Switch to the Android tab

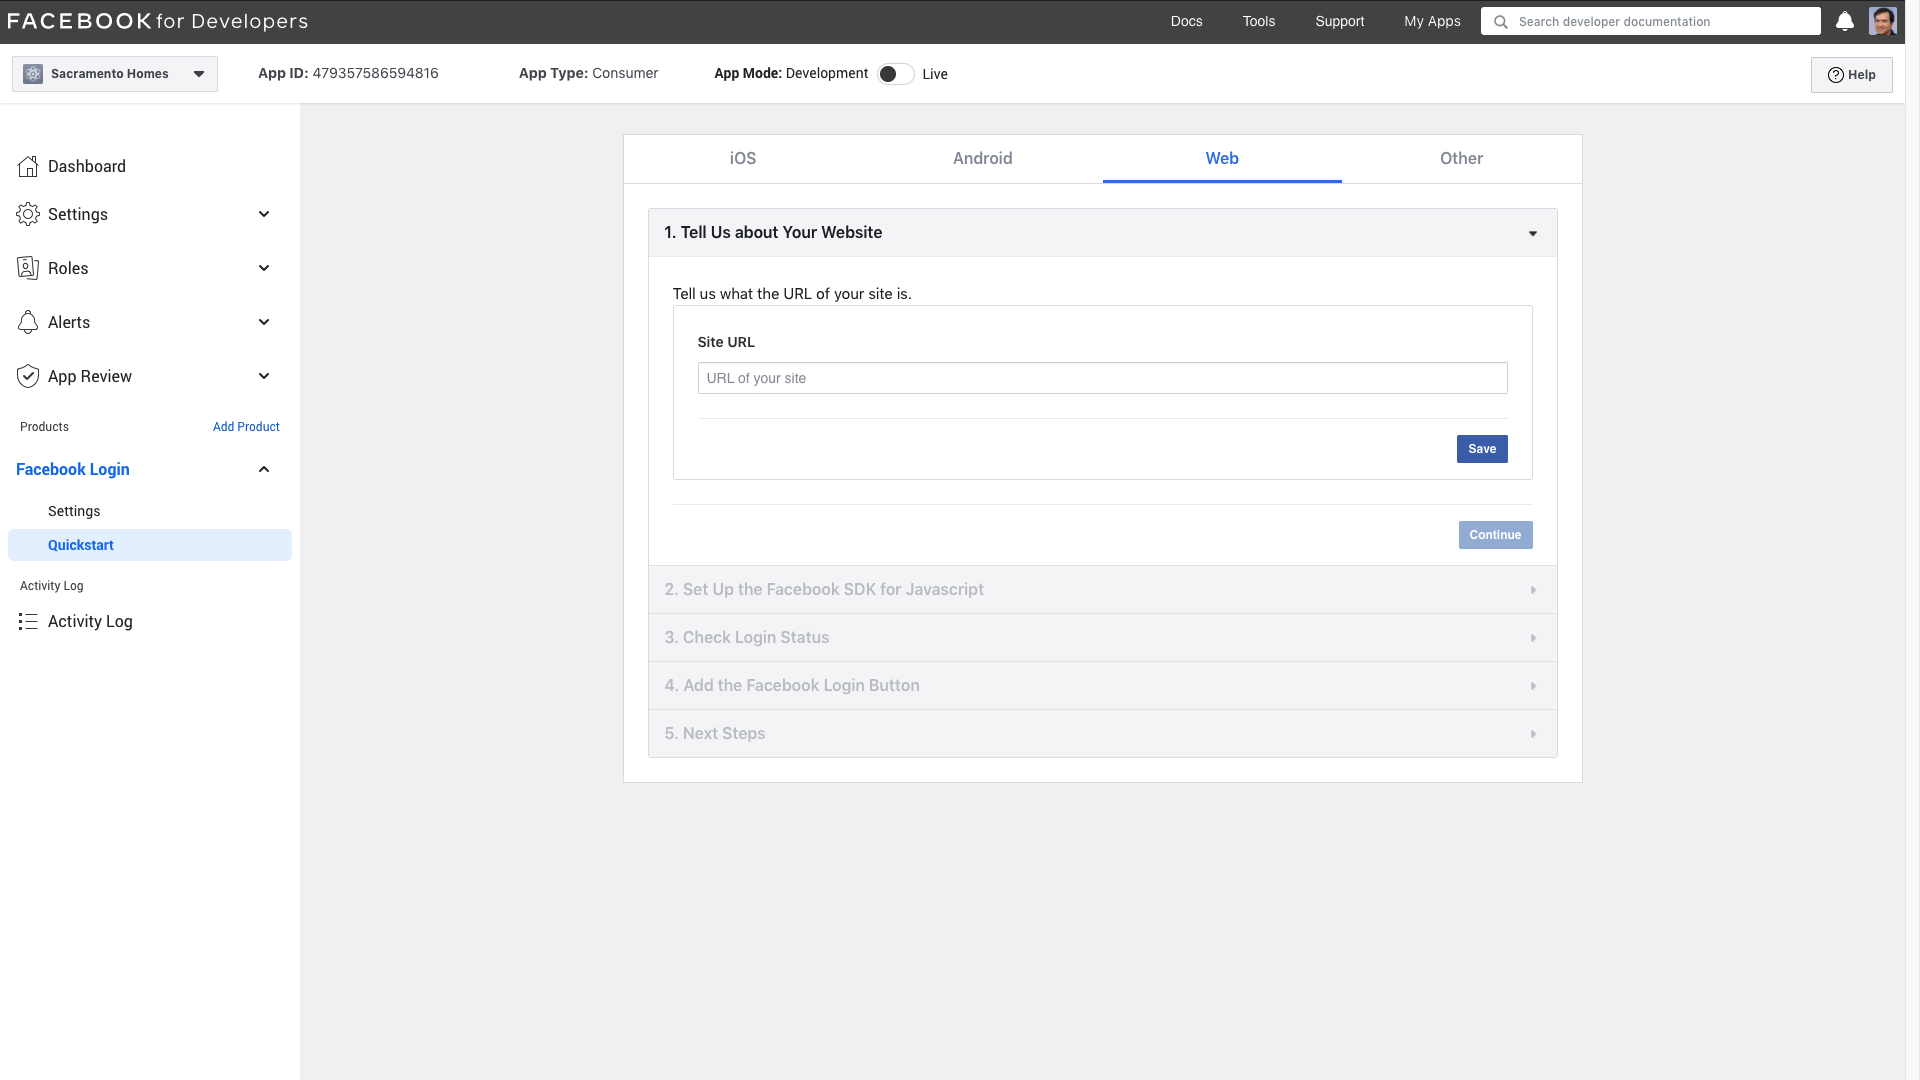click(x=982, y=159)
